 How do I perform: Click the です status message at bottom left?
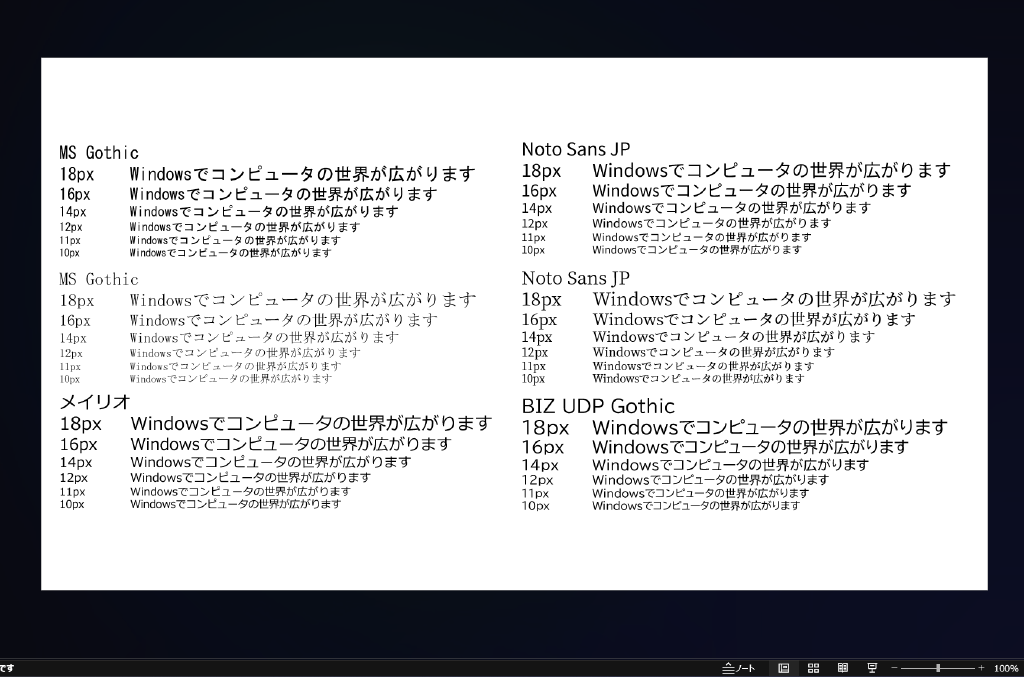tap(7, 668)
